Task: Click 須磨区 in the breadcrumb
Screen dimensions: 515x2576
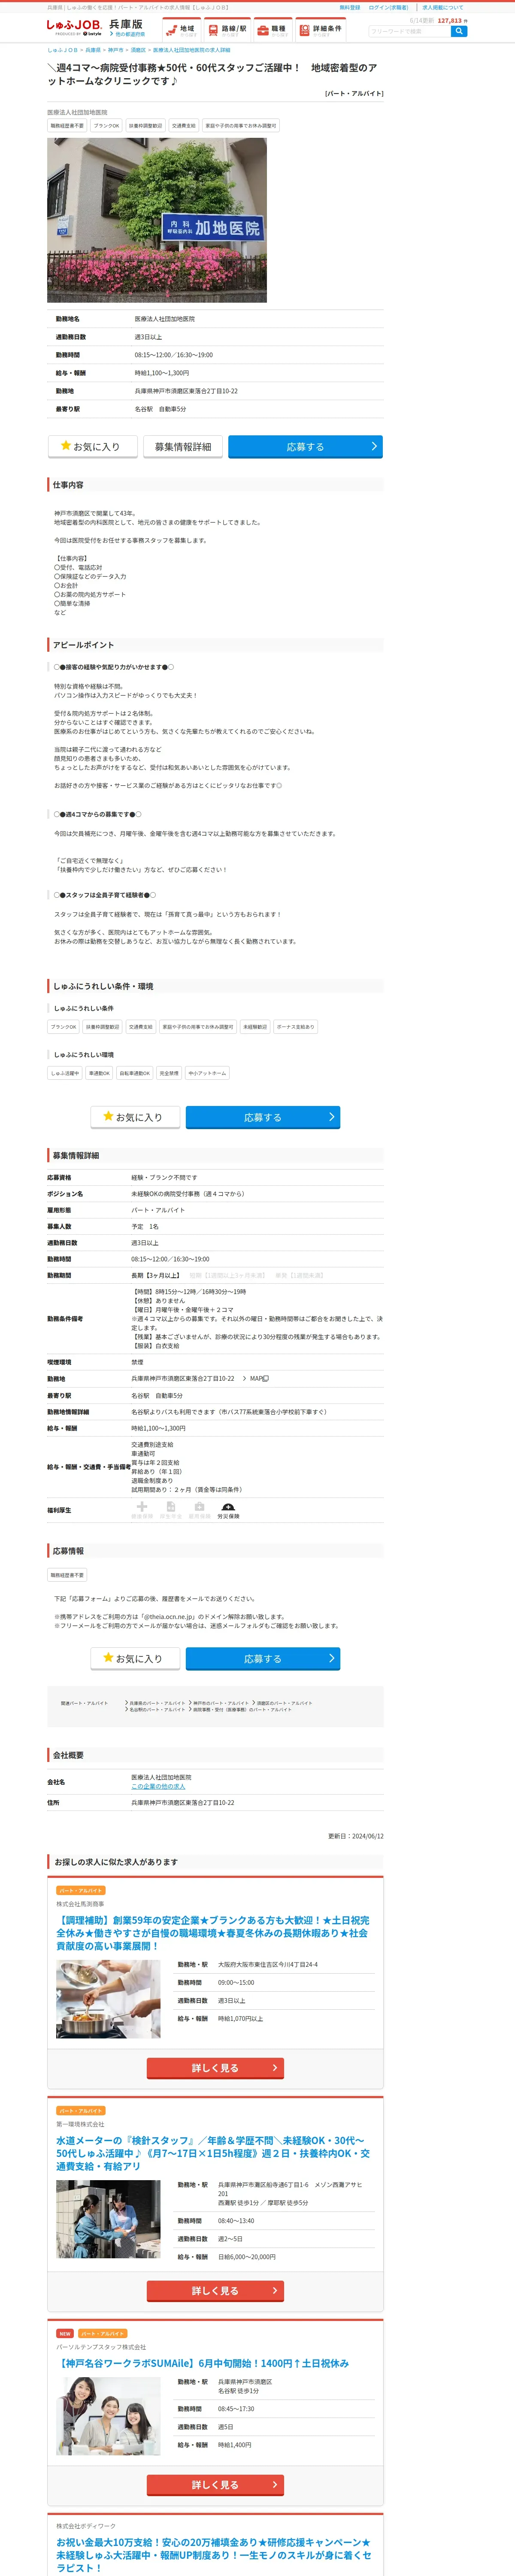Action: [138, 50]
